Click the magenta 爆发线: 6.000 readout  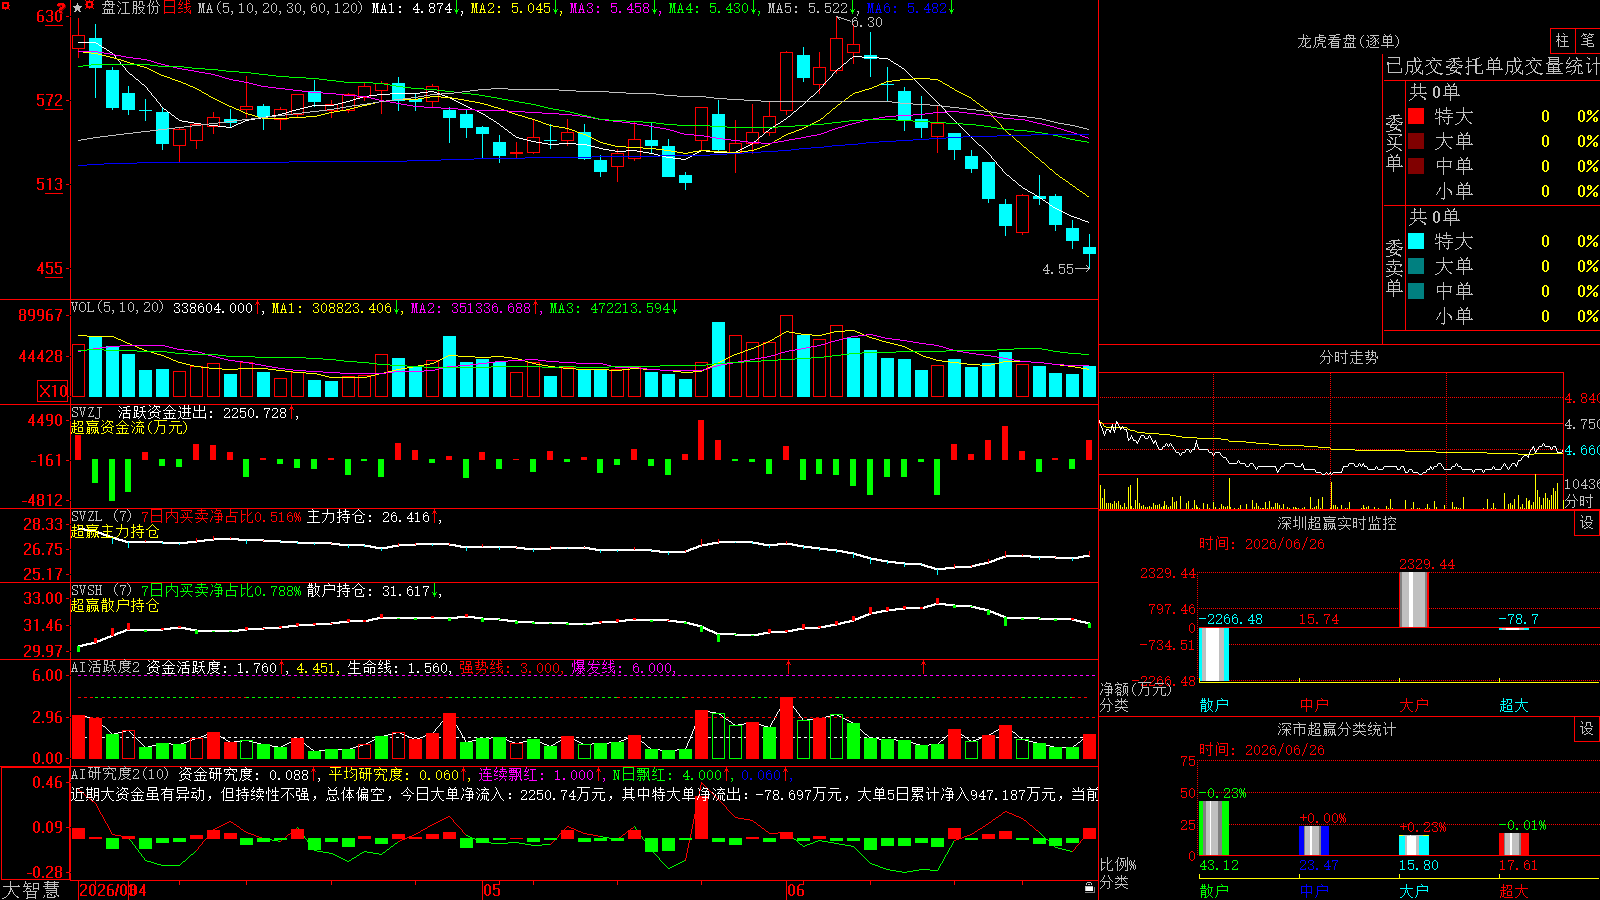[622, 667]
